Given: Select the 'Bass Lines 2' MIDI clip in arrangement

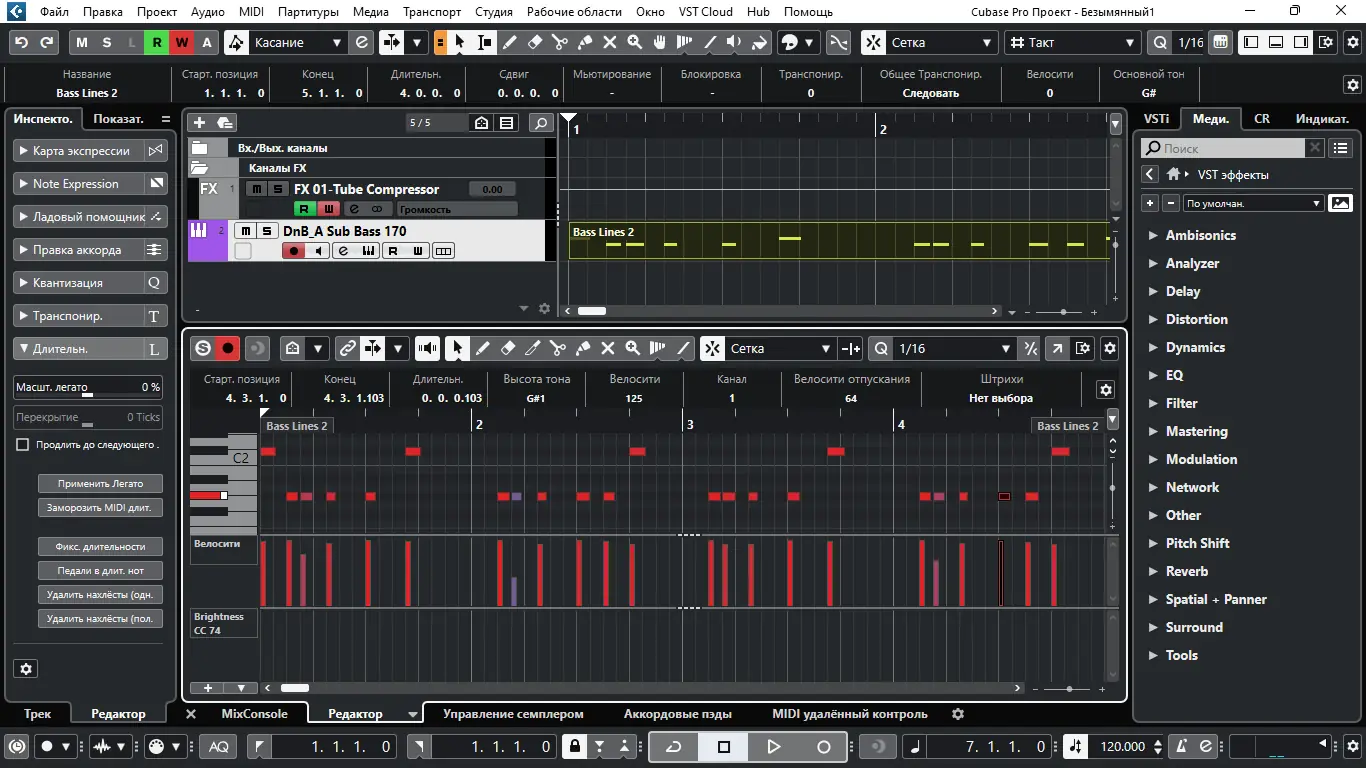Looking at the screenshot, I should click(839, 240).
